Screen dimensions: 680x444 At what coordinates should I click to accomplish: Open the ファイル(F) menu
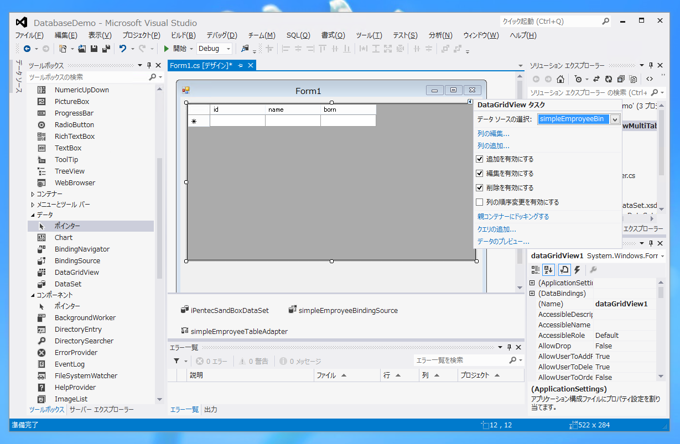pyautogui.click(x=29, y=36)
